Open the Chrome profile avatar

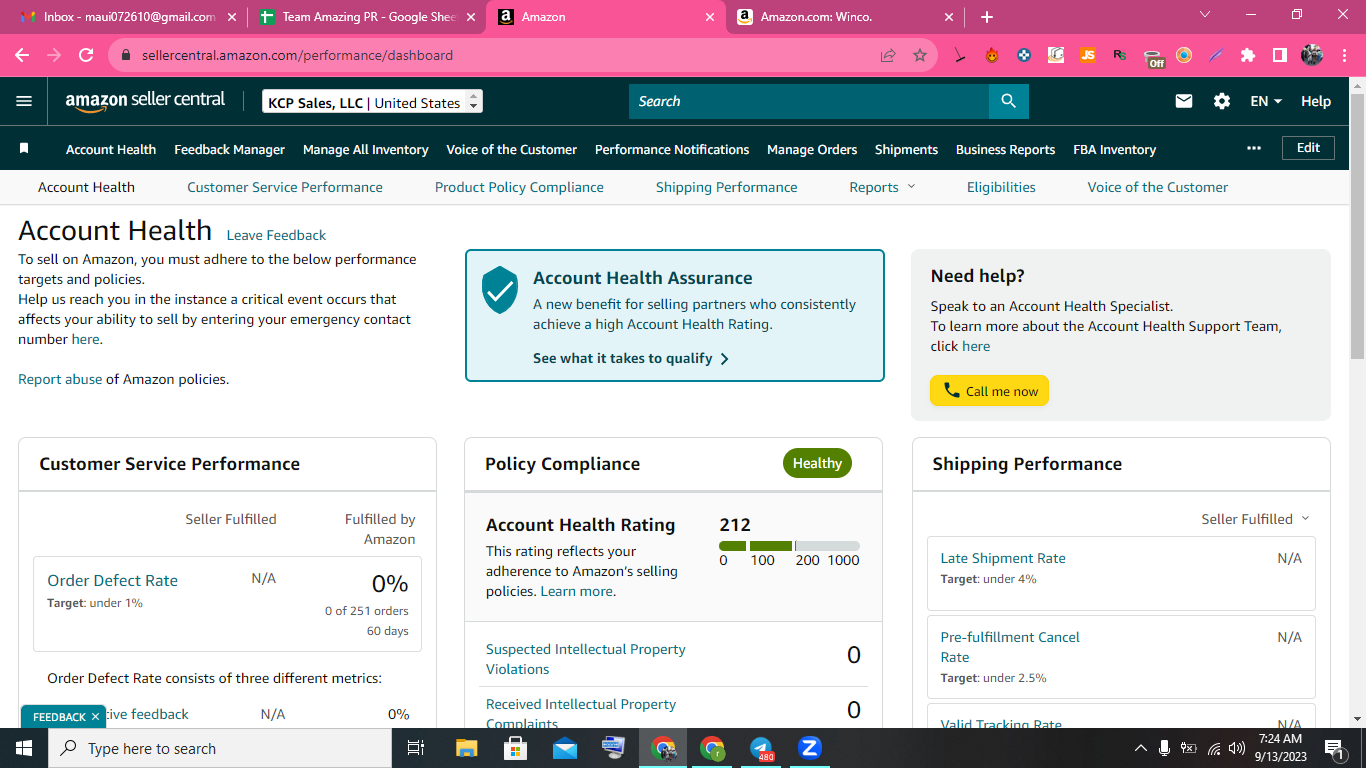(x=1312, y=56)
